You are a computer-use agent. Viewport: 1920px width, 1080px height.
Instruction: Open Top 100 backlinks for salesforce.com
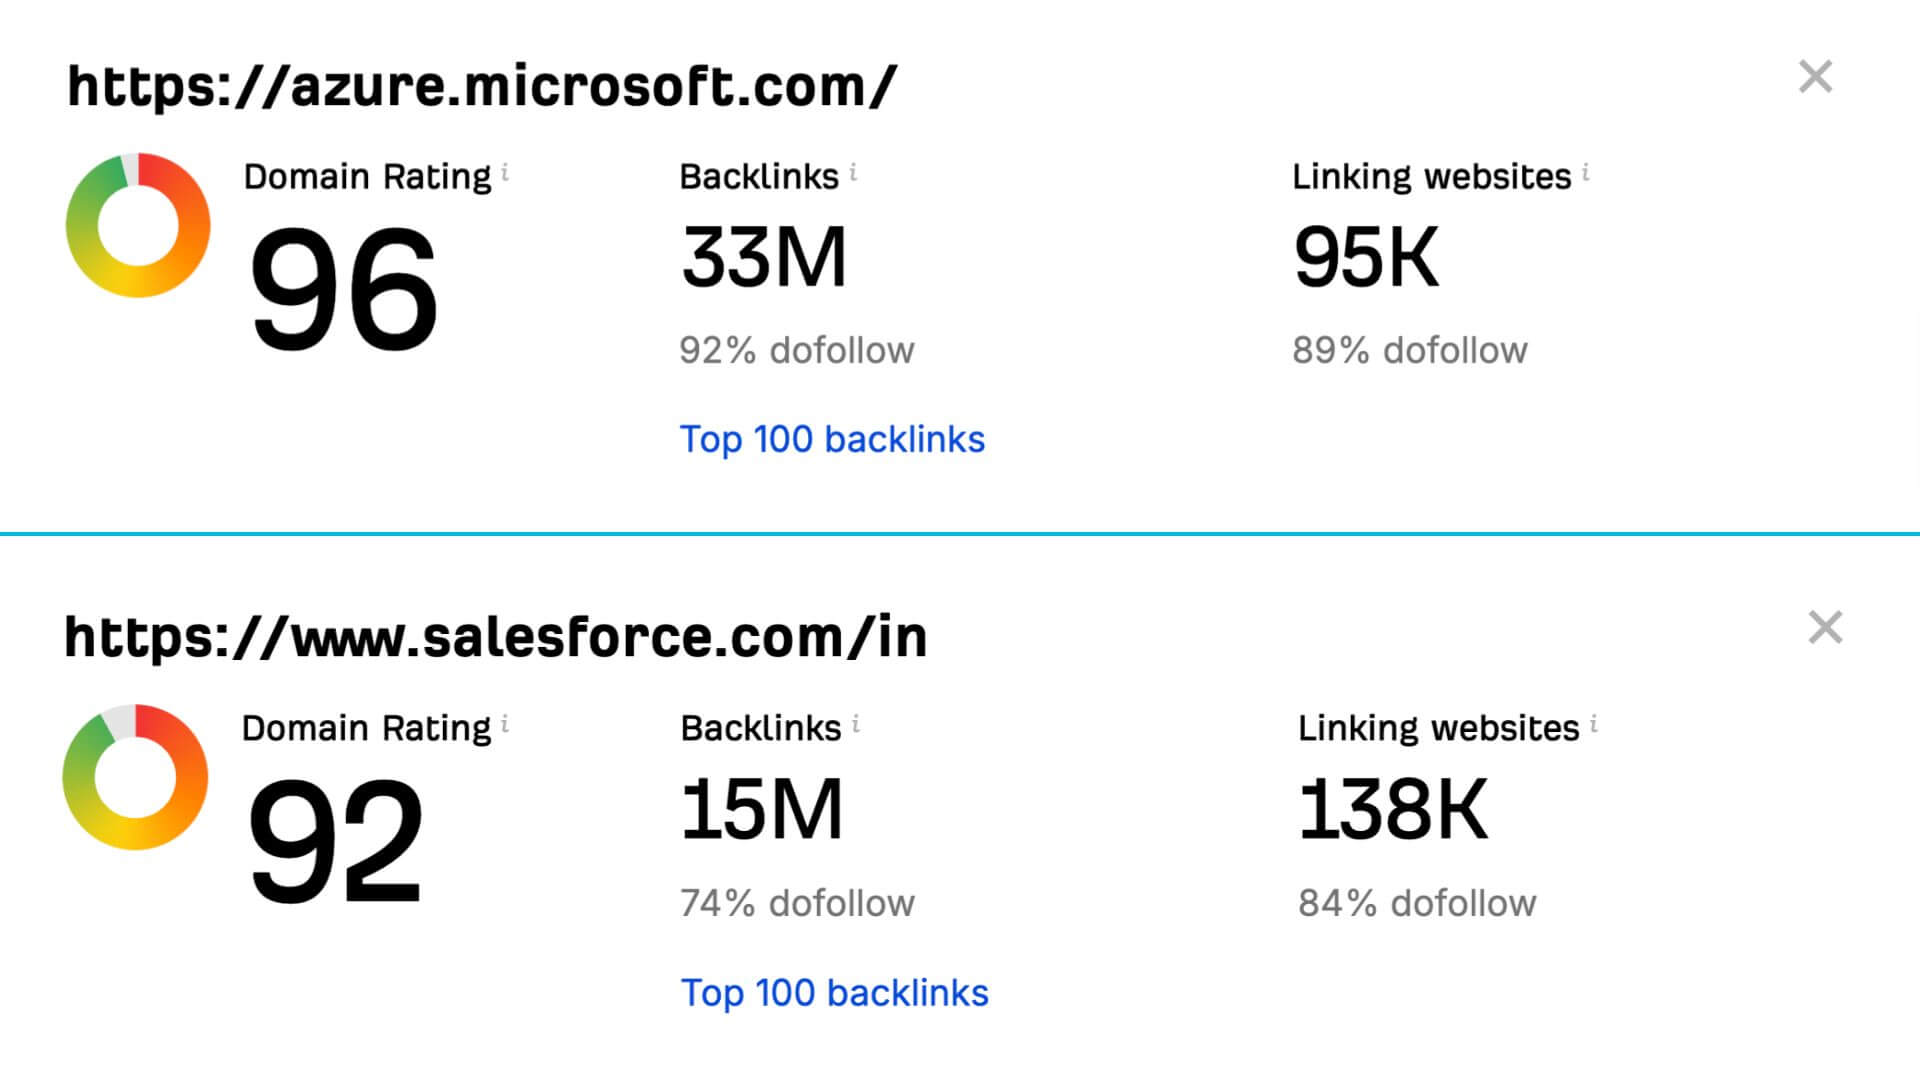tap(835, 992)
